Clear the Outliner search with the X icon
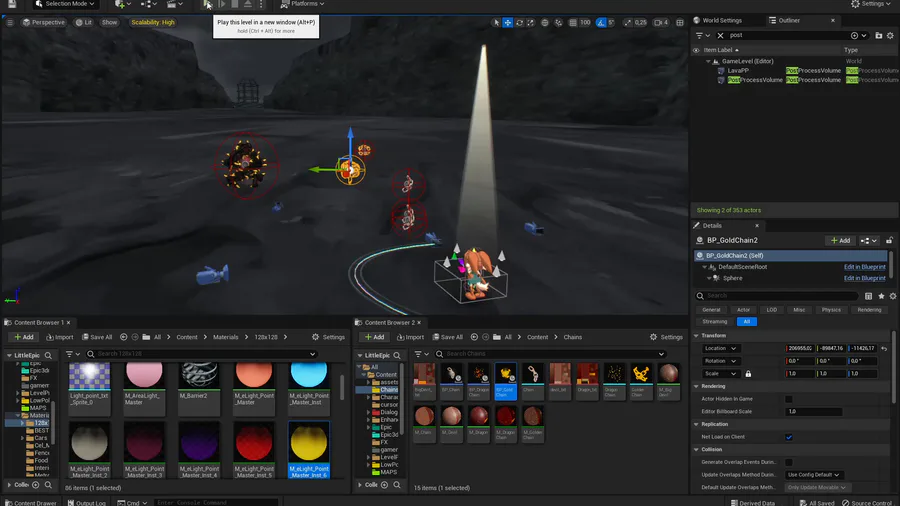The image size is (900, 506). coord(720,36)
